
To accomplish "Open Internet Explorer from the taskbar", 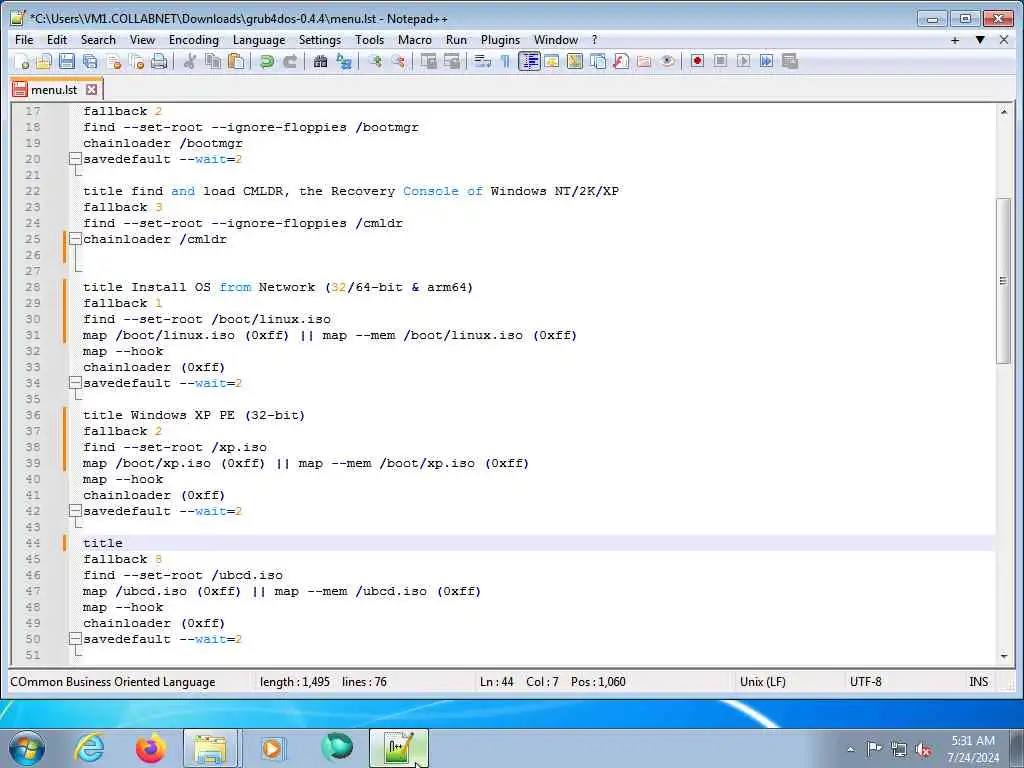I will coord(89,748).
